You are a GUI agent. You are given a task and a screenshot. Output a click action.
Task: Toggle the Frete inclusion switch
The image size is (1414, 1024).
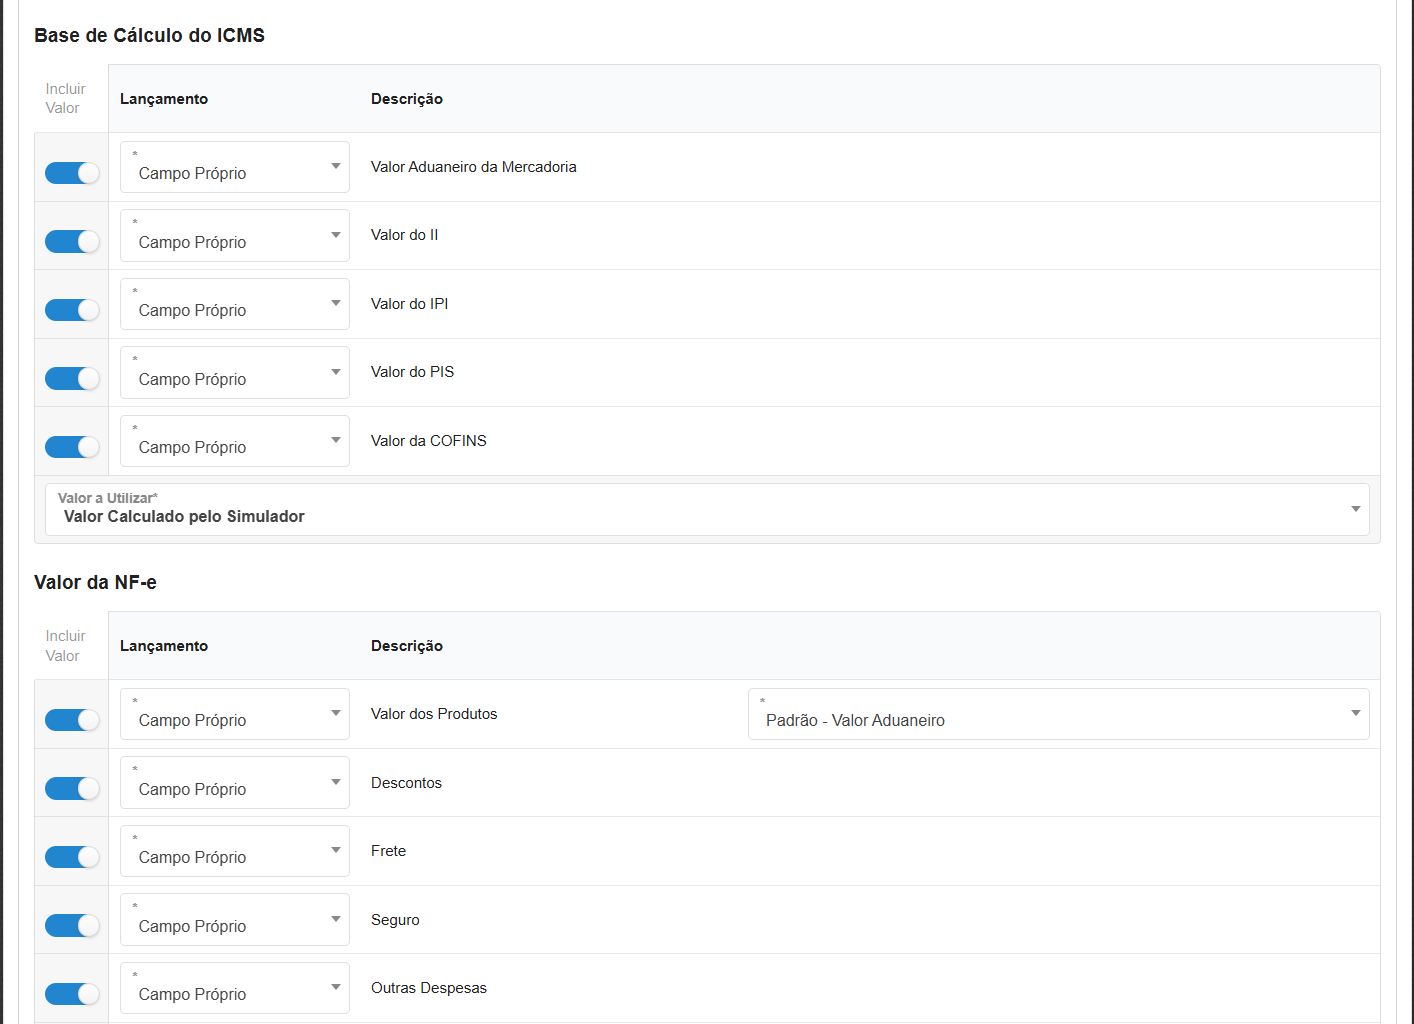pos(72,857)
